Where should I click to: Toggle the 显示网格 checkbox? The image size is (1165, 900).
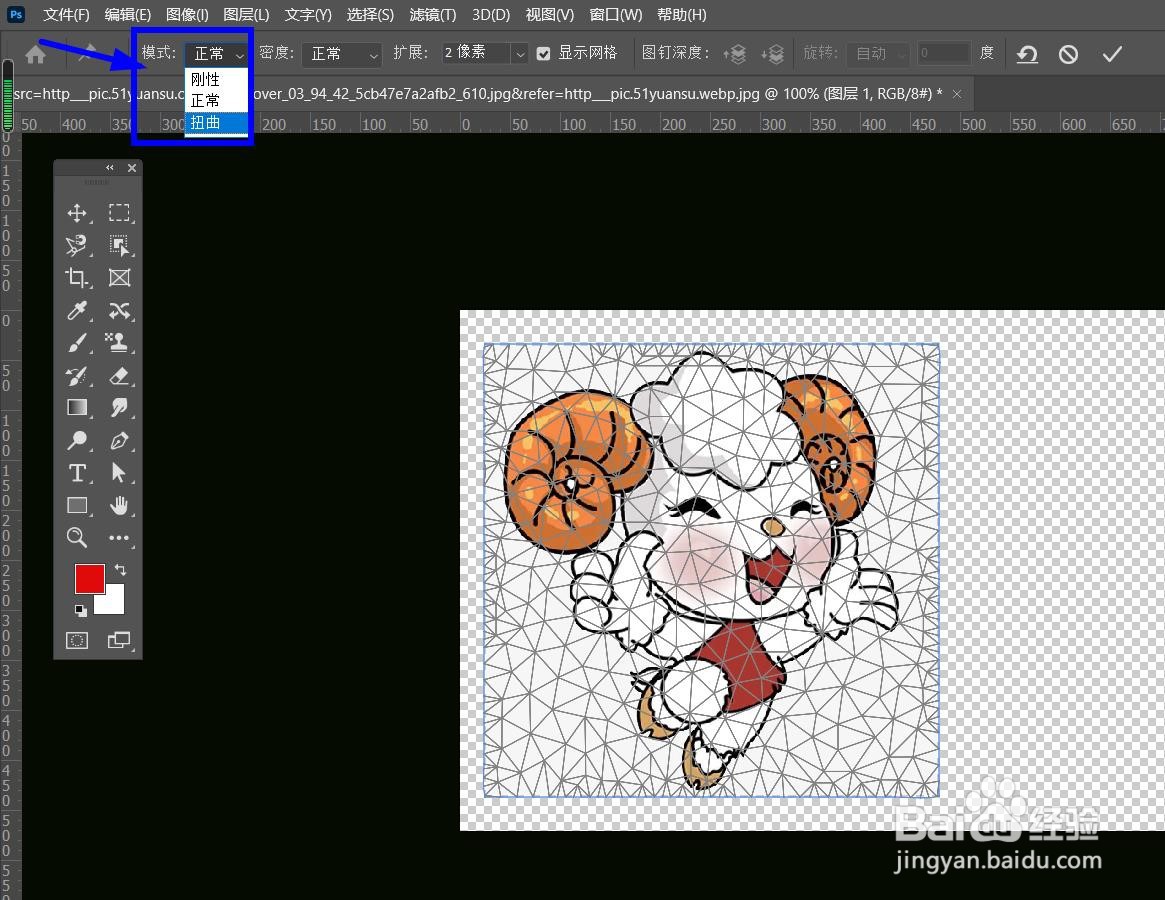pos(544,54)
